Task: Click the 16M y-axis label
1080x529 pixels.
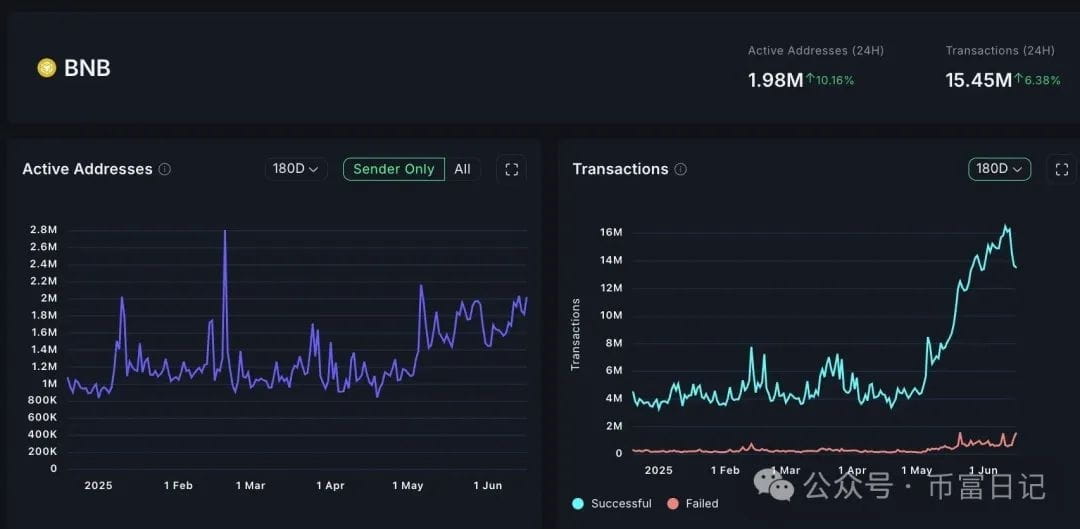Action: coord(612,232)
